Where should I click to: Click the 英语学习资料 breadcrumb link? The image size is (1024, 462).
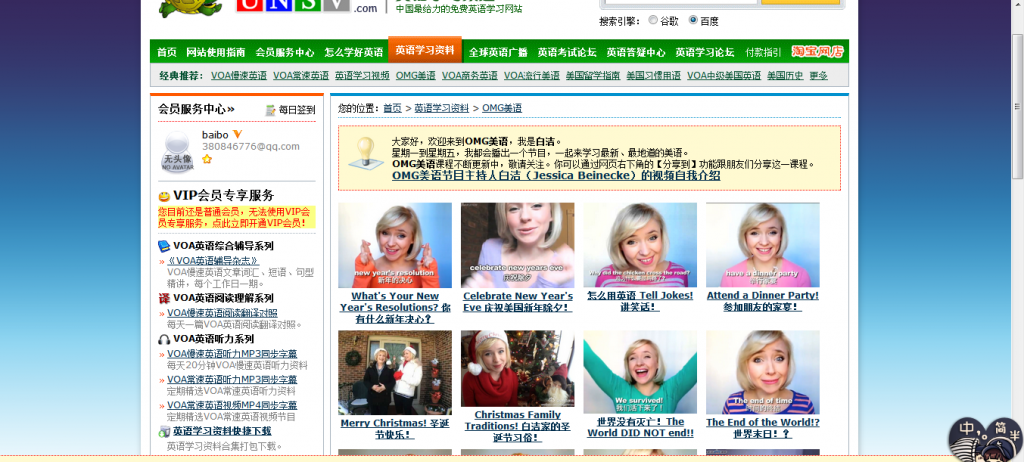tap(441, 108)
